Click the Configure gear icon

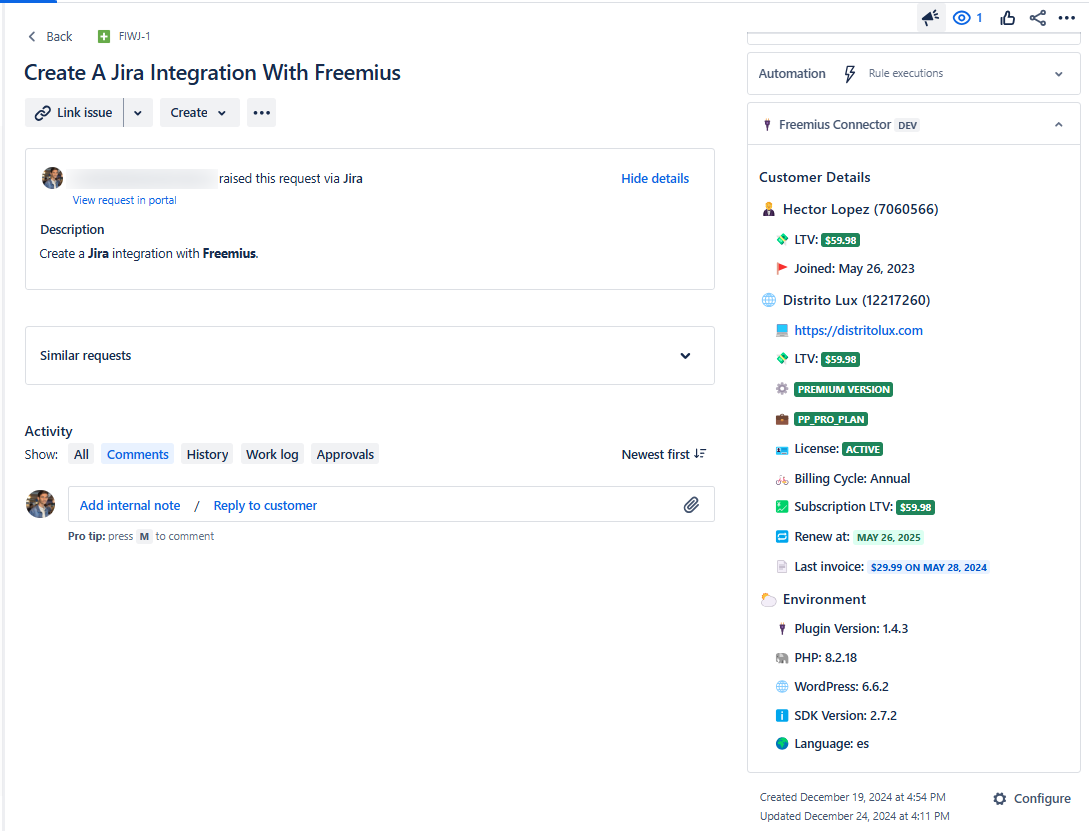[x=1000, y=799]
